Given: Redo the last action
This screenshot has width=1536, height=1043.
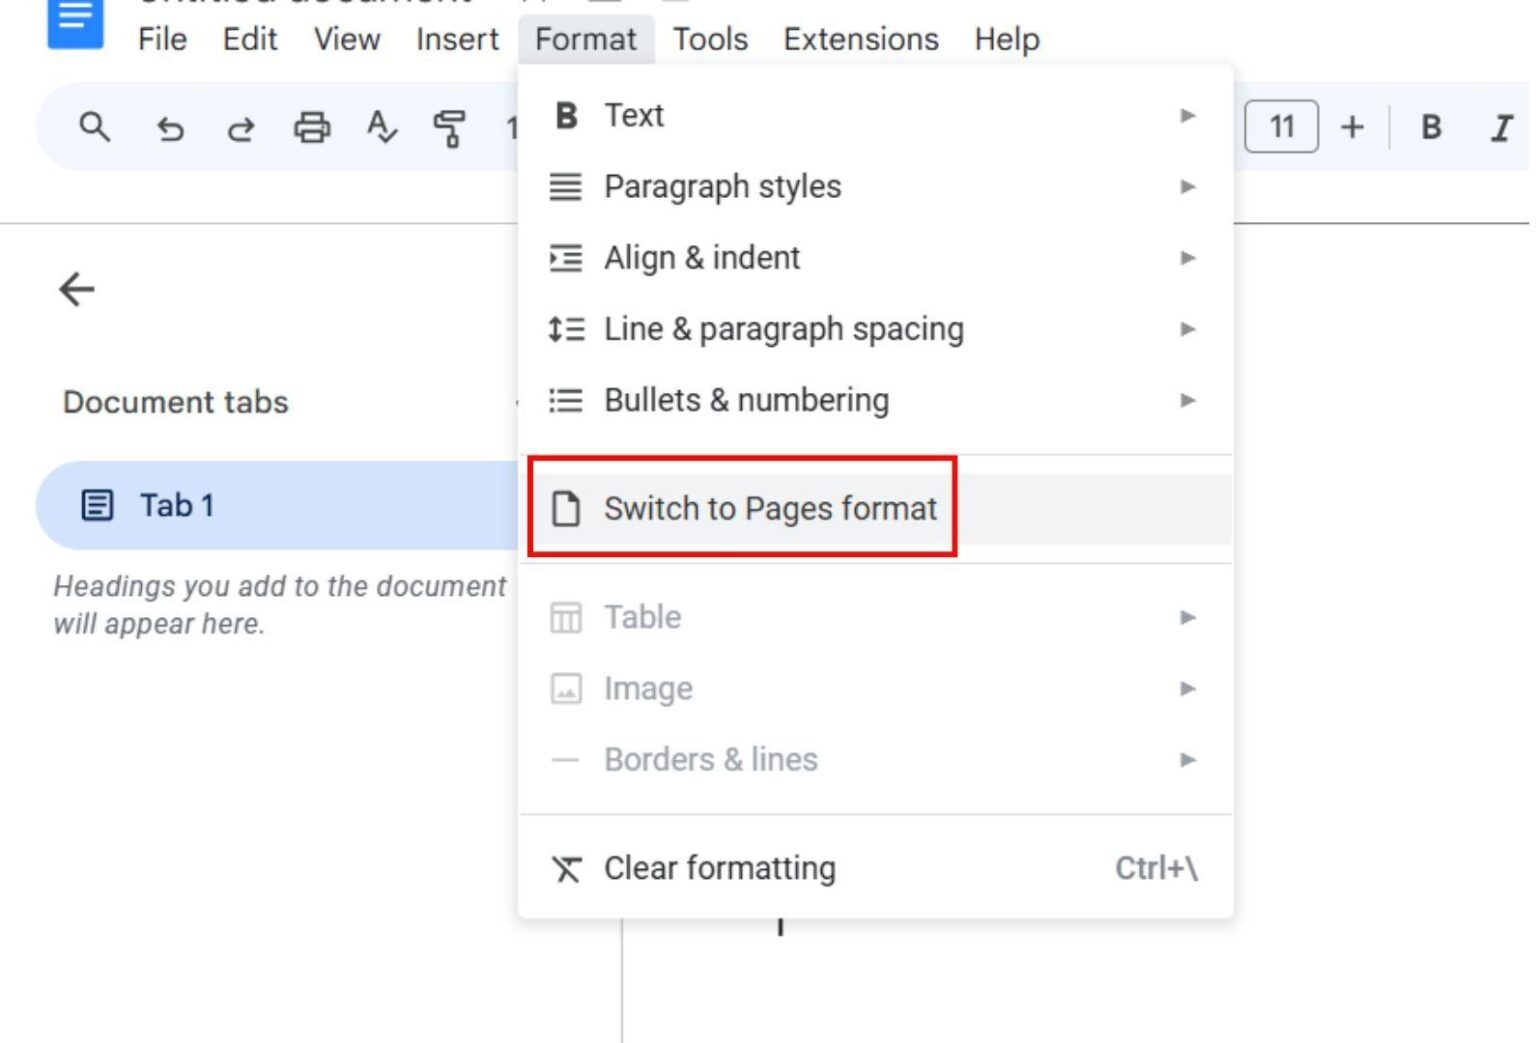Looking at the screenshot, I should 241,128.
